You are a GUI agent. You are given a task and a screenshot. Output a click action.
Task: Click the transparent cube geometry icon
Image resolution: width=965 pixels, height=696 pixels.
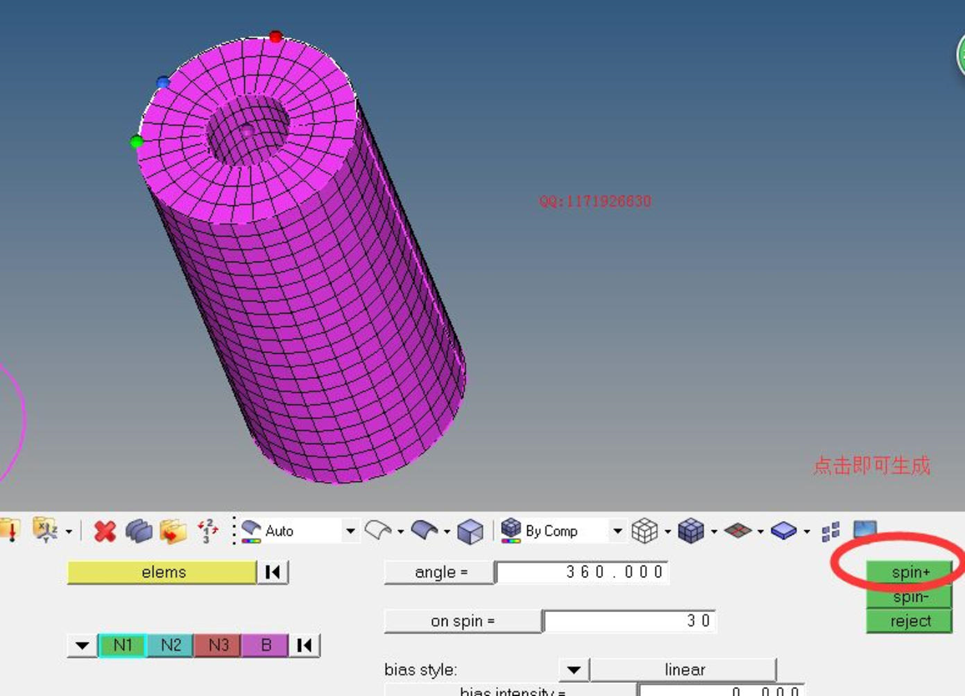[x=470, y=531]
